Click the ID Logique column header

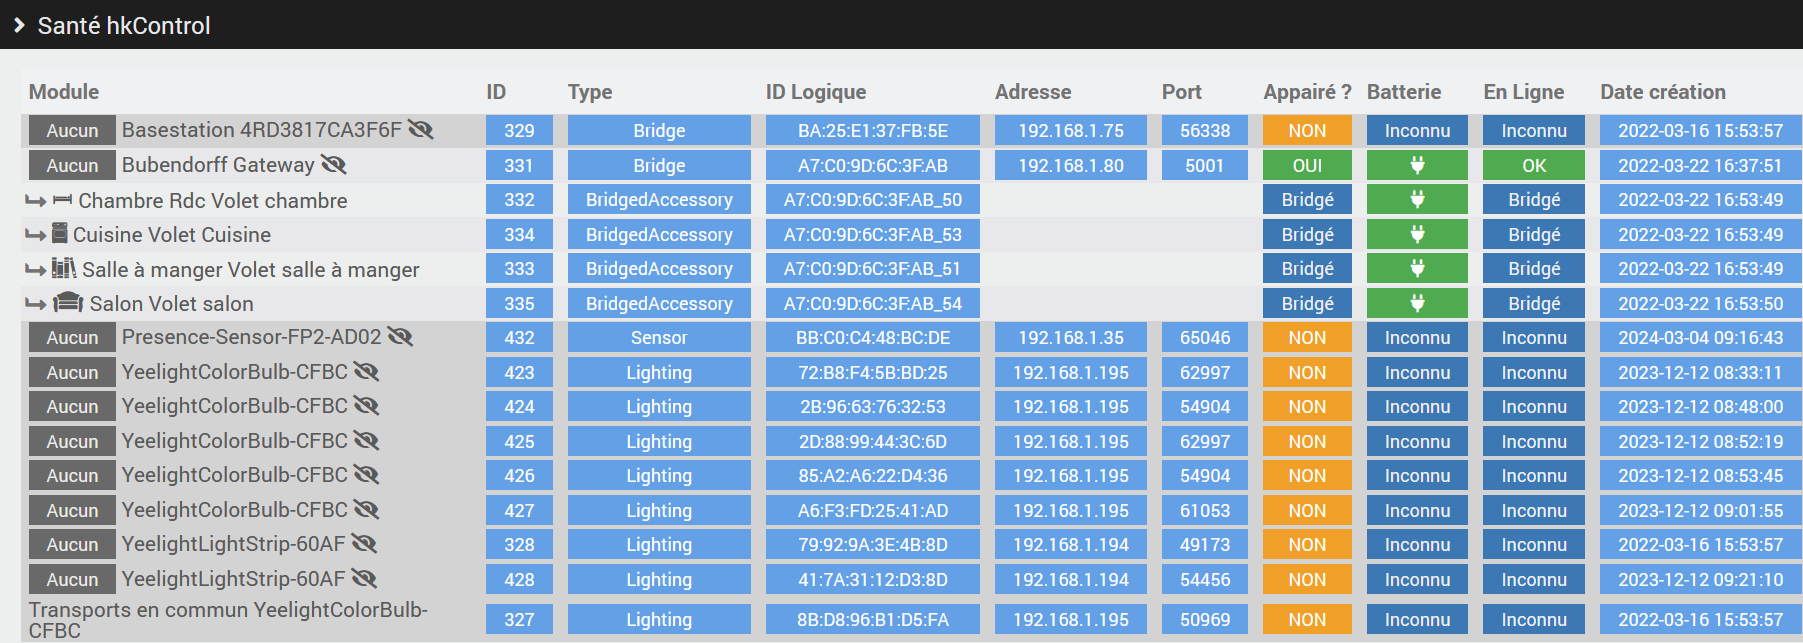[816, 92]
